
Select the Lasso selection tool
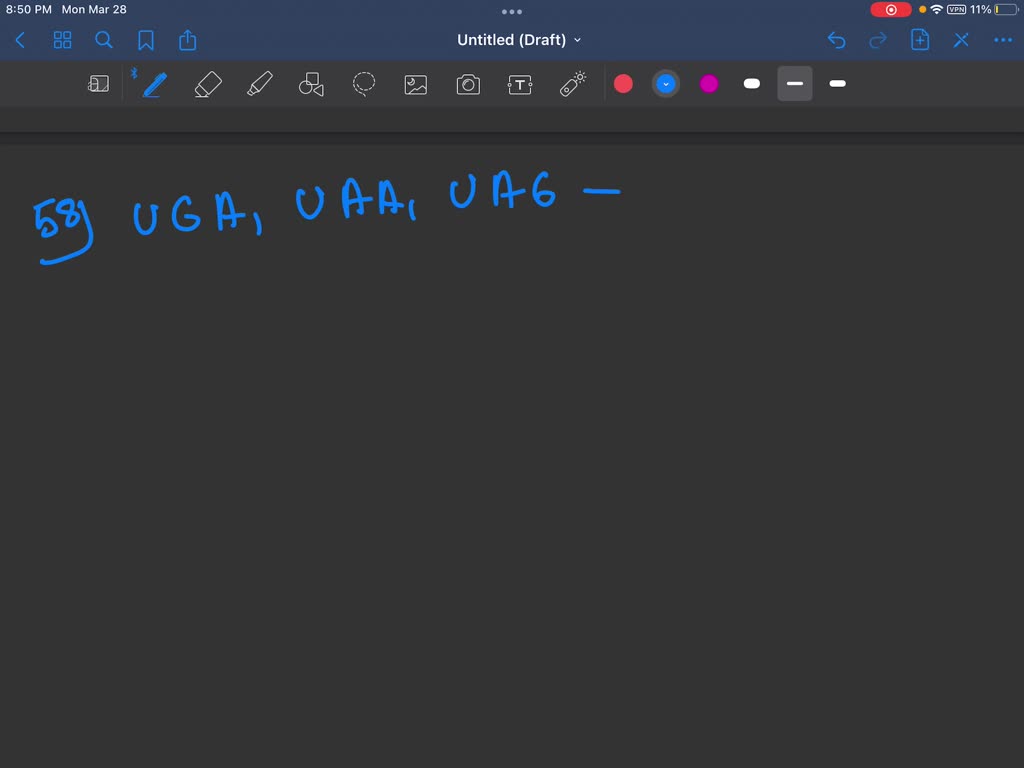tap(364, 85)
